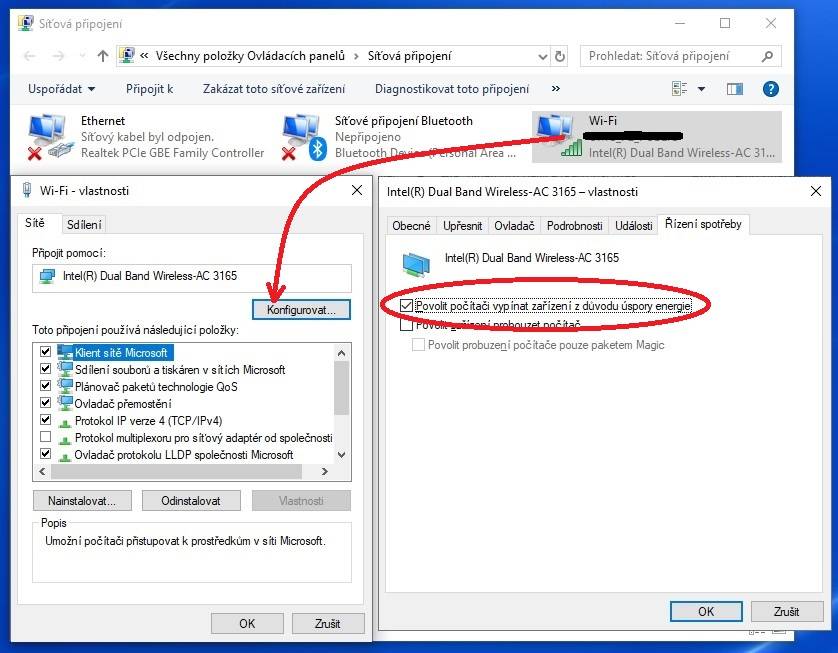This screenshot has height=653, width=838.
Task: Change view layout icon in toolbar
Action: [679, 89]
